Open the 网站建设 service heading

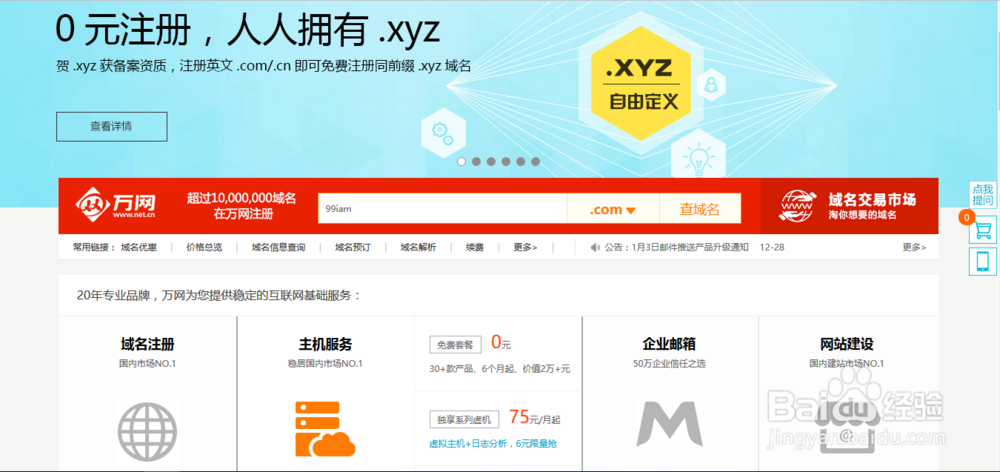coord(846,344)
